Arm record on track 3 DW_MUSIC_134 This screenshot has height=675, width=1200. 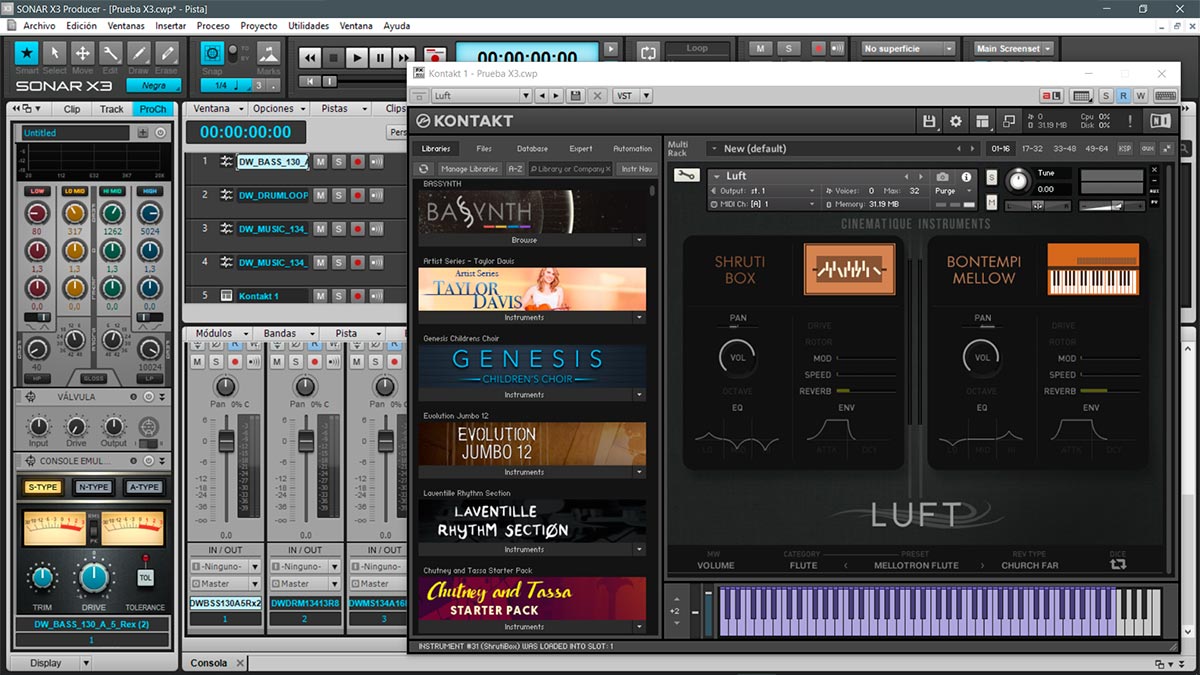(357, 229)
